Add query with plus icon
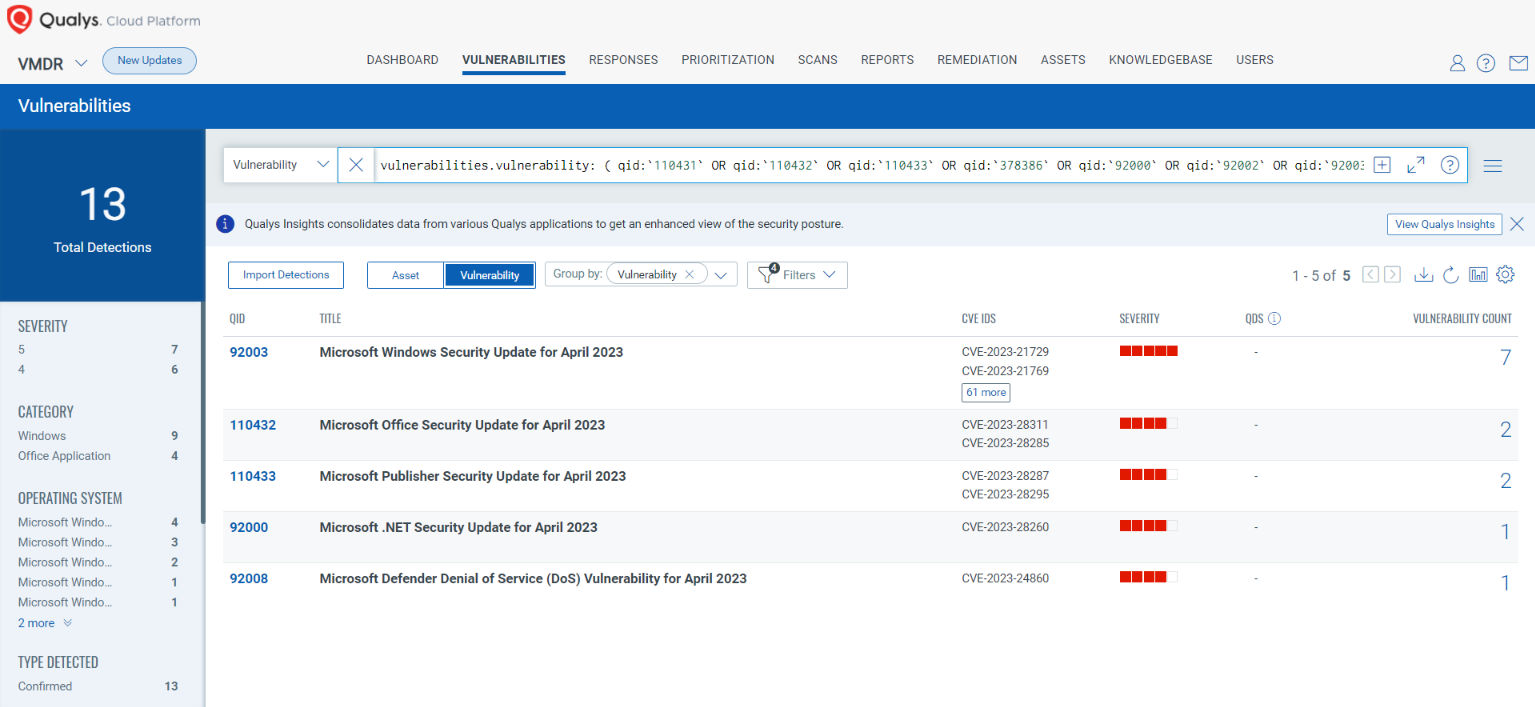This screenshot has height=707, width=1535. 1382,165
